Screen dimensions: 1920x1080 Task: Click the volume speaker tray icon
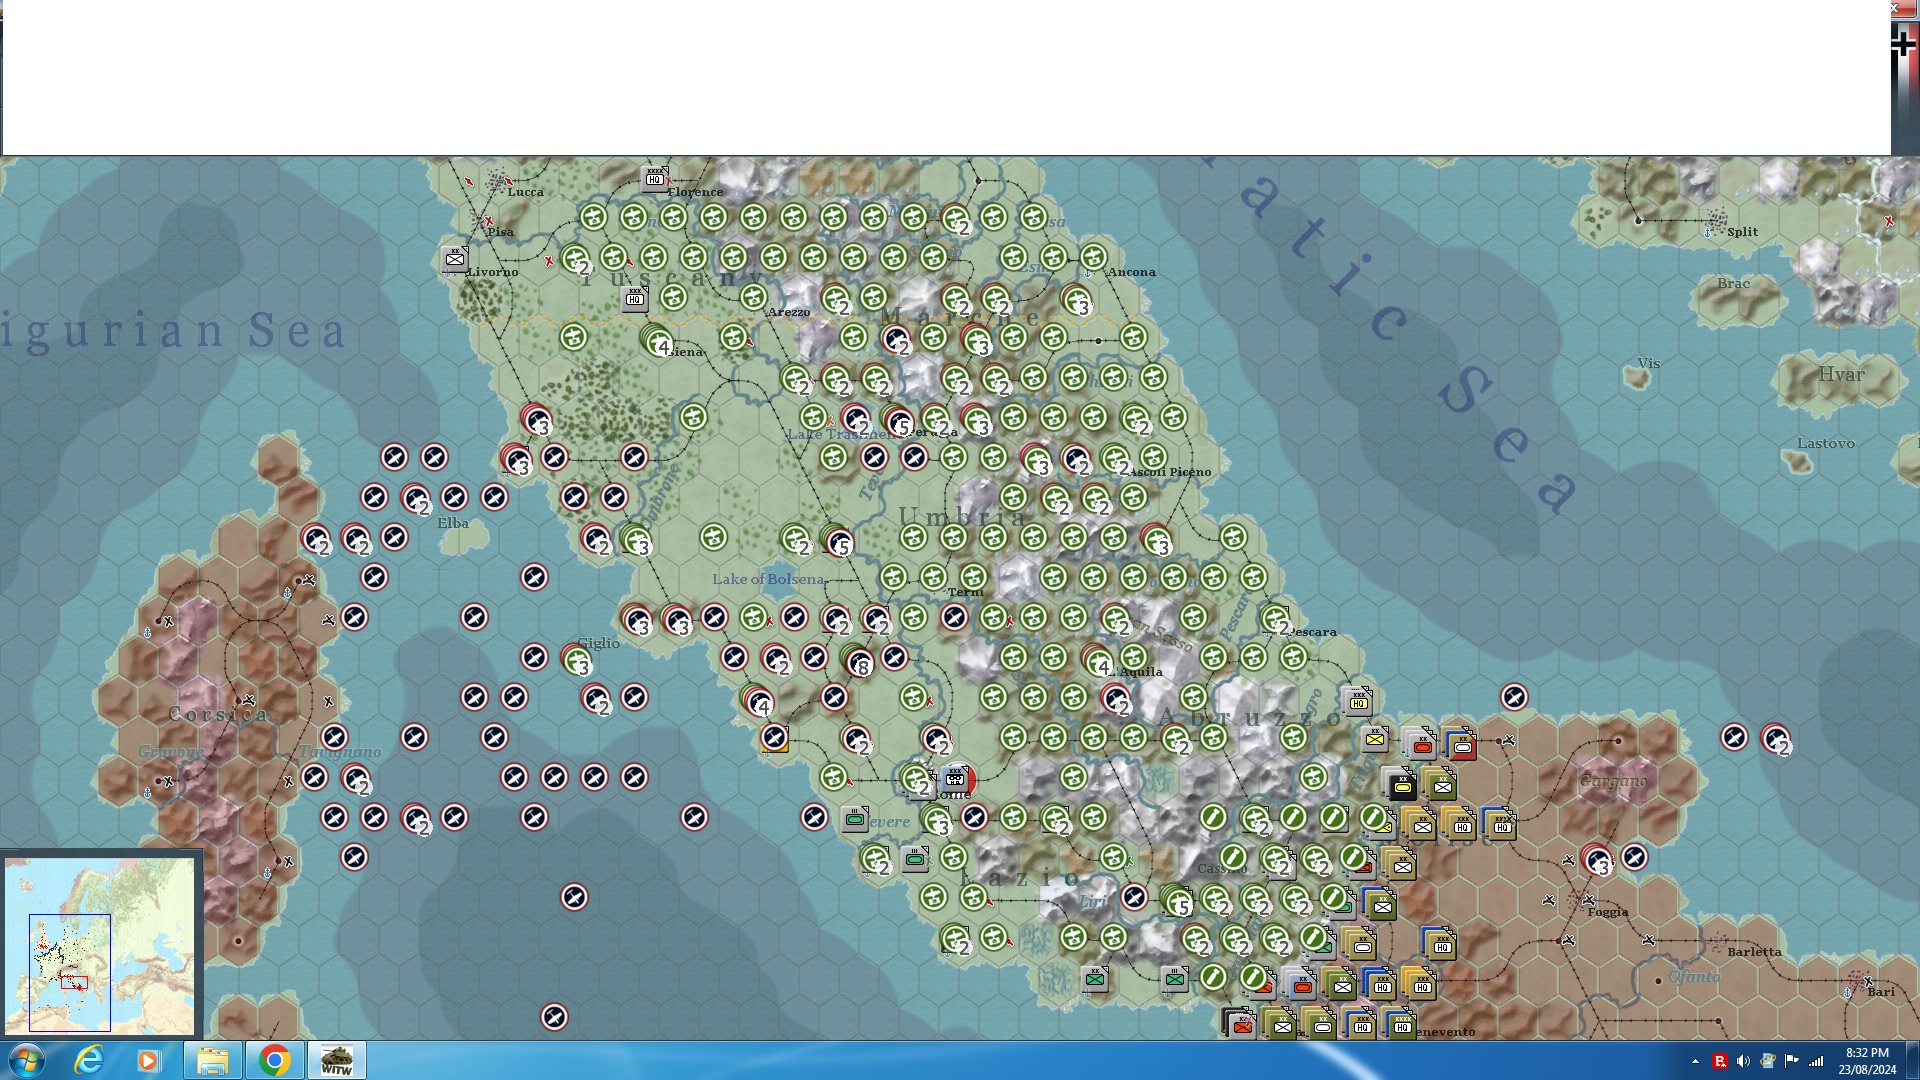[x=1743, y=1061]
